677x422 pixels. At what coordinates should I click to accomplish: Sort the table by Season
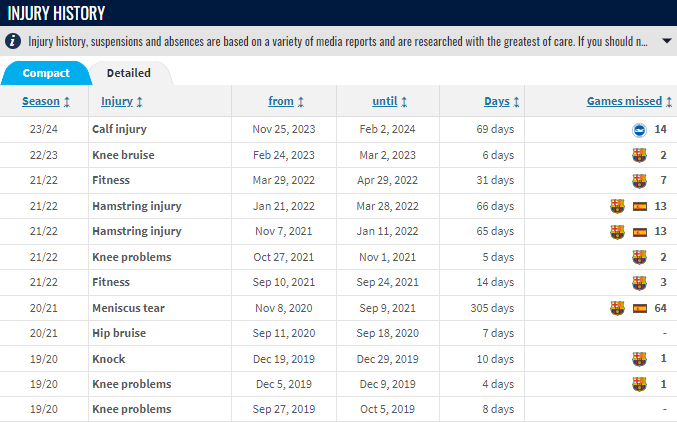tap(41, 101)
